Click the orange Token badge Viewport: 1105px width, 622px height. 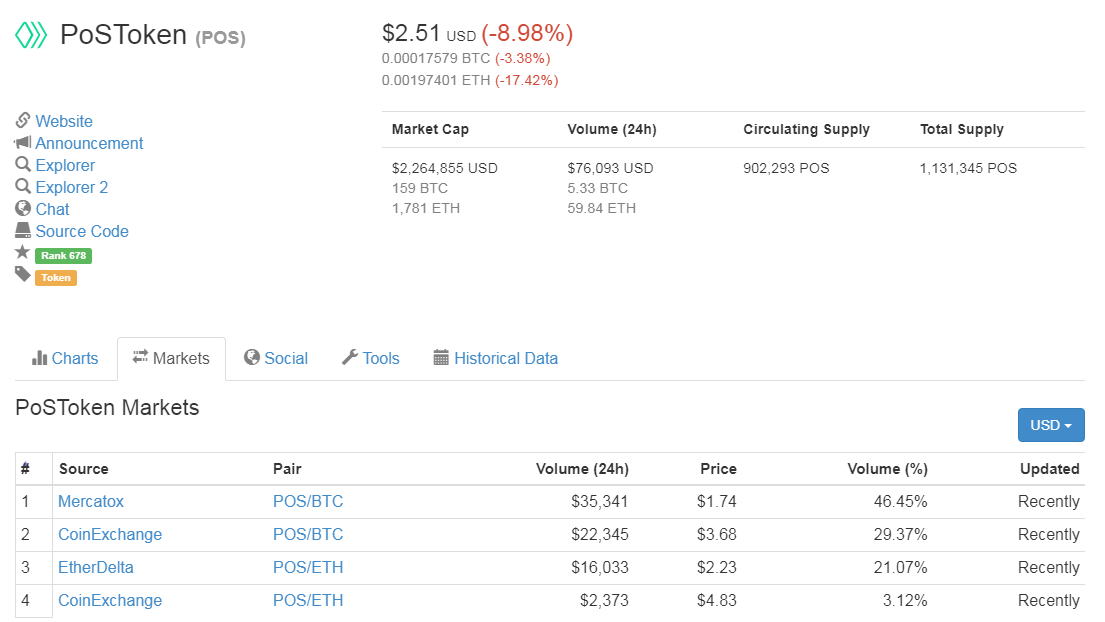(x=56, y=278)
